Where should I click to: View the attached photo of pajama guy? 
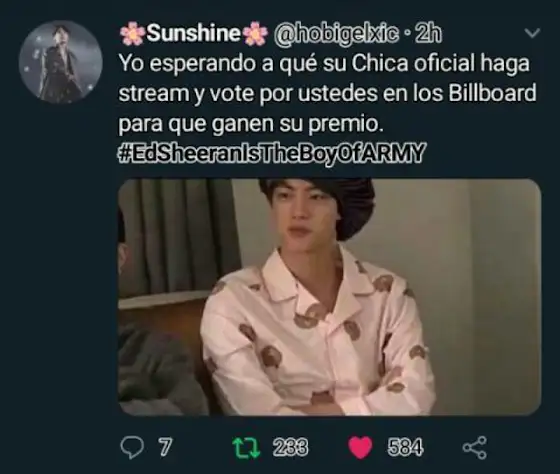pyautogui.click(x=329, y=297)
